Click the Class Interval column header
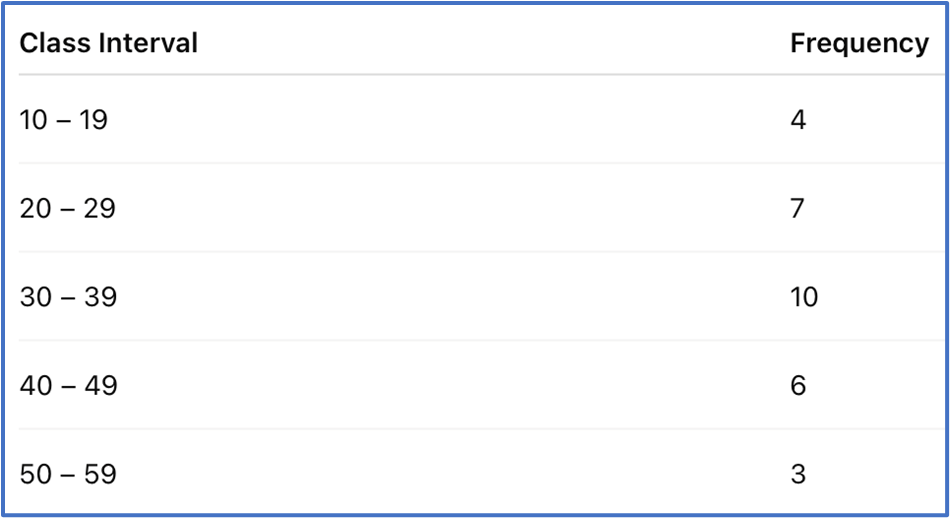Image resolution: width=950 pixels, height=518 pixels. coord(109,43)
